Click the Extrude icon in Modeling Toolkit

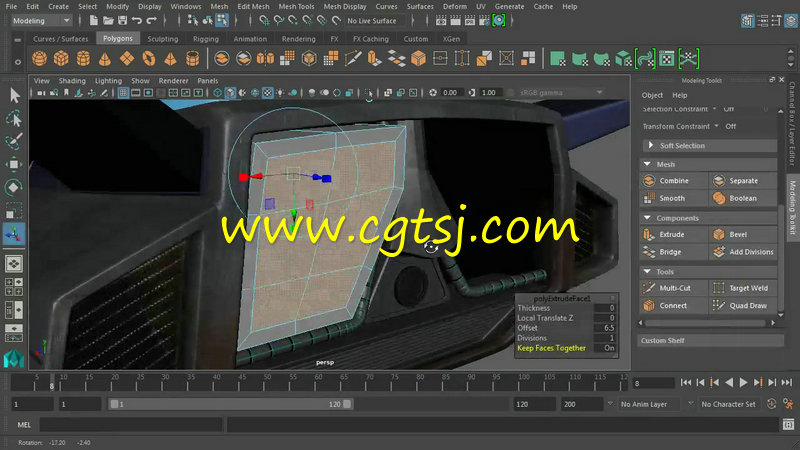point(649,234)
